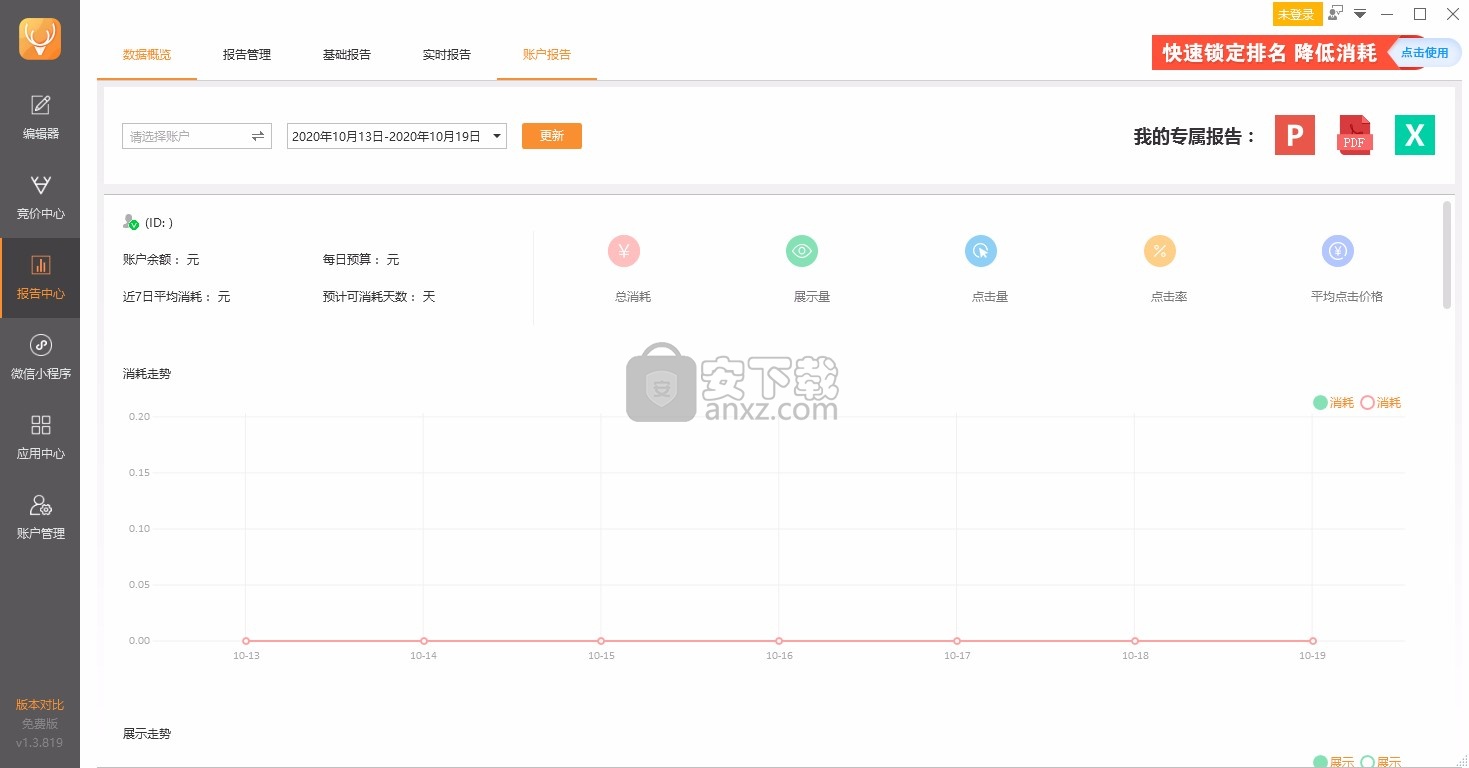Click the 免费版 version text
Screen dimensions: 1469x768
pos(40,724)
